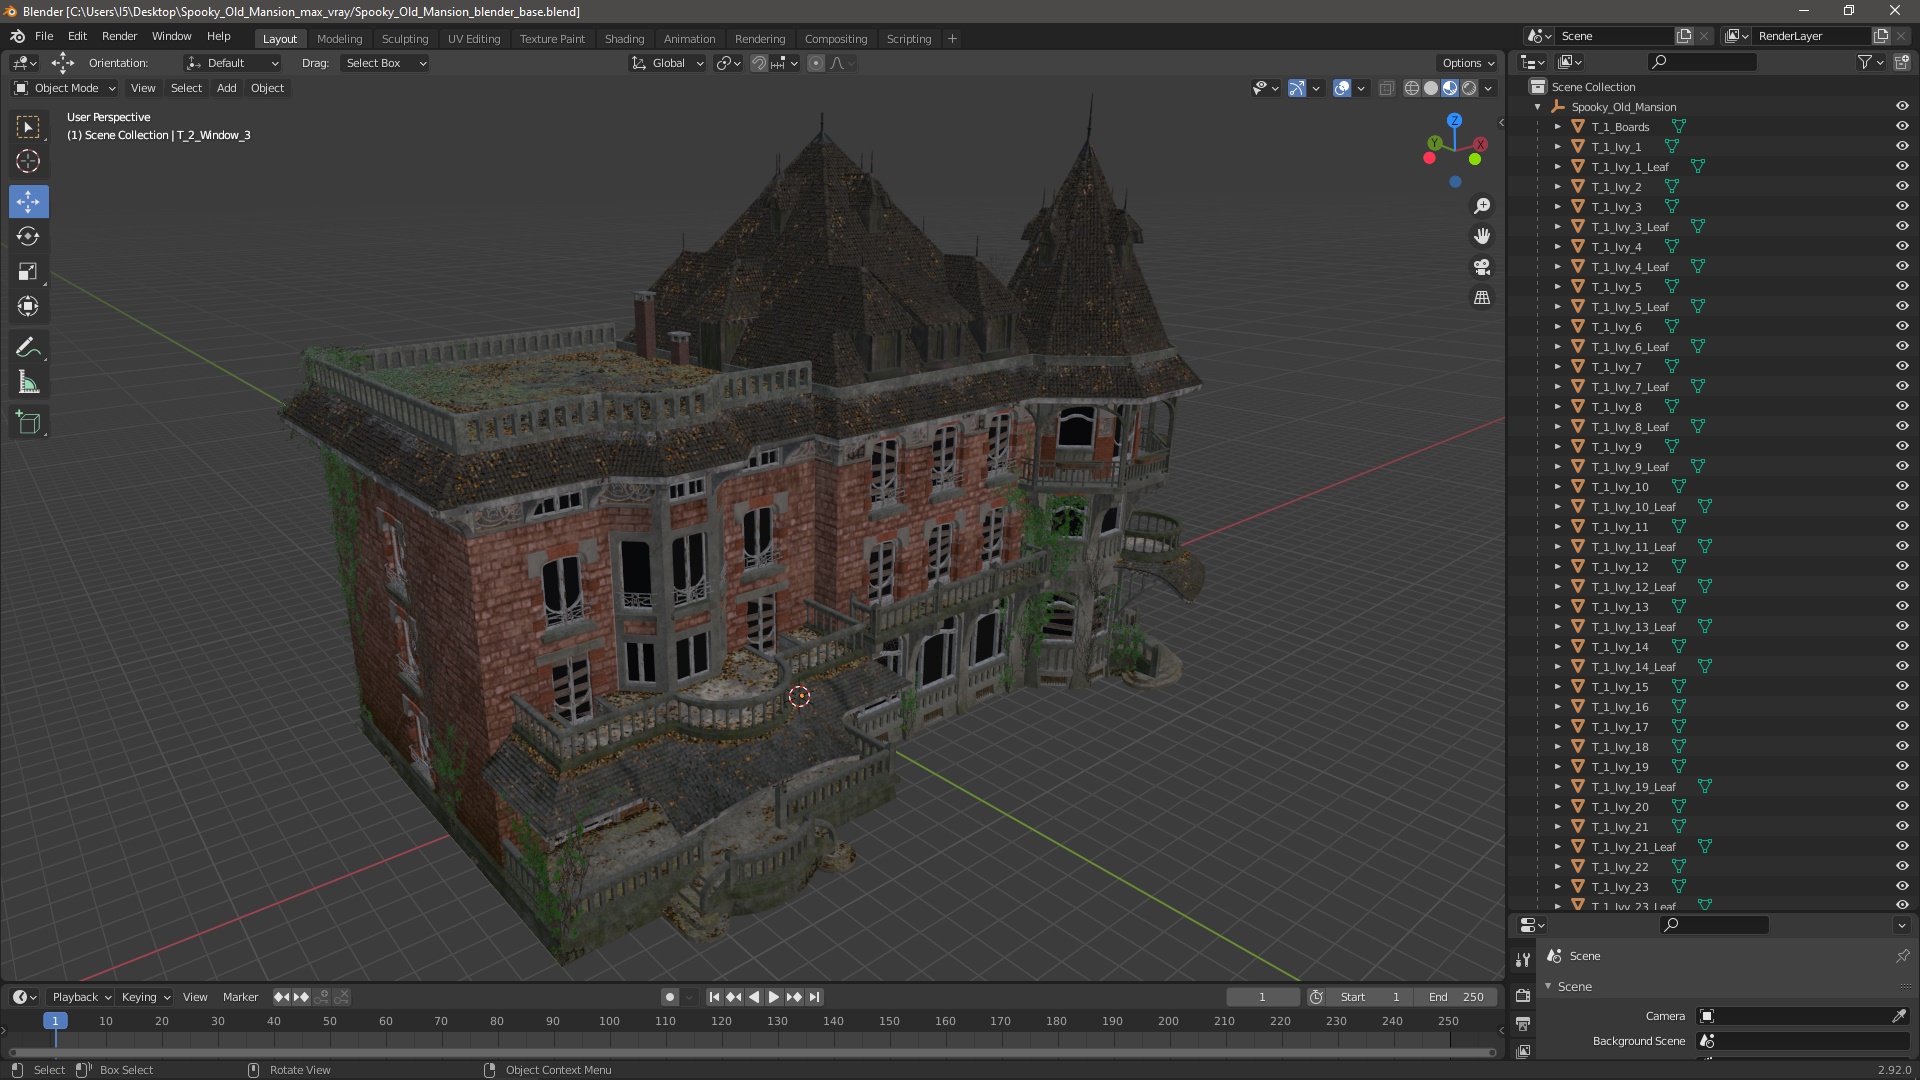Activate the Rotate tool
The height and width of the screenshot is (1080, 1920).
click(x=28, y=237)
